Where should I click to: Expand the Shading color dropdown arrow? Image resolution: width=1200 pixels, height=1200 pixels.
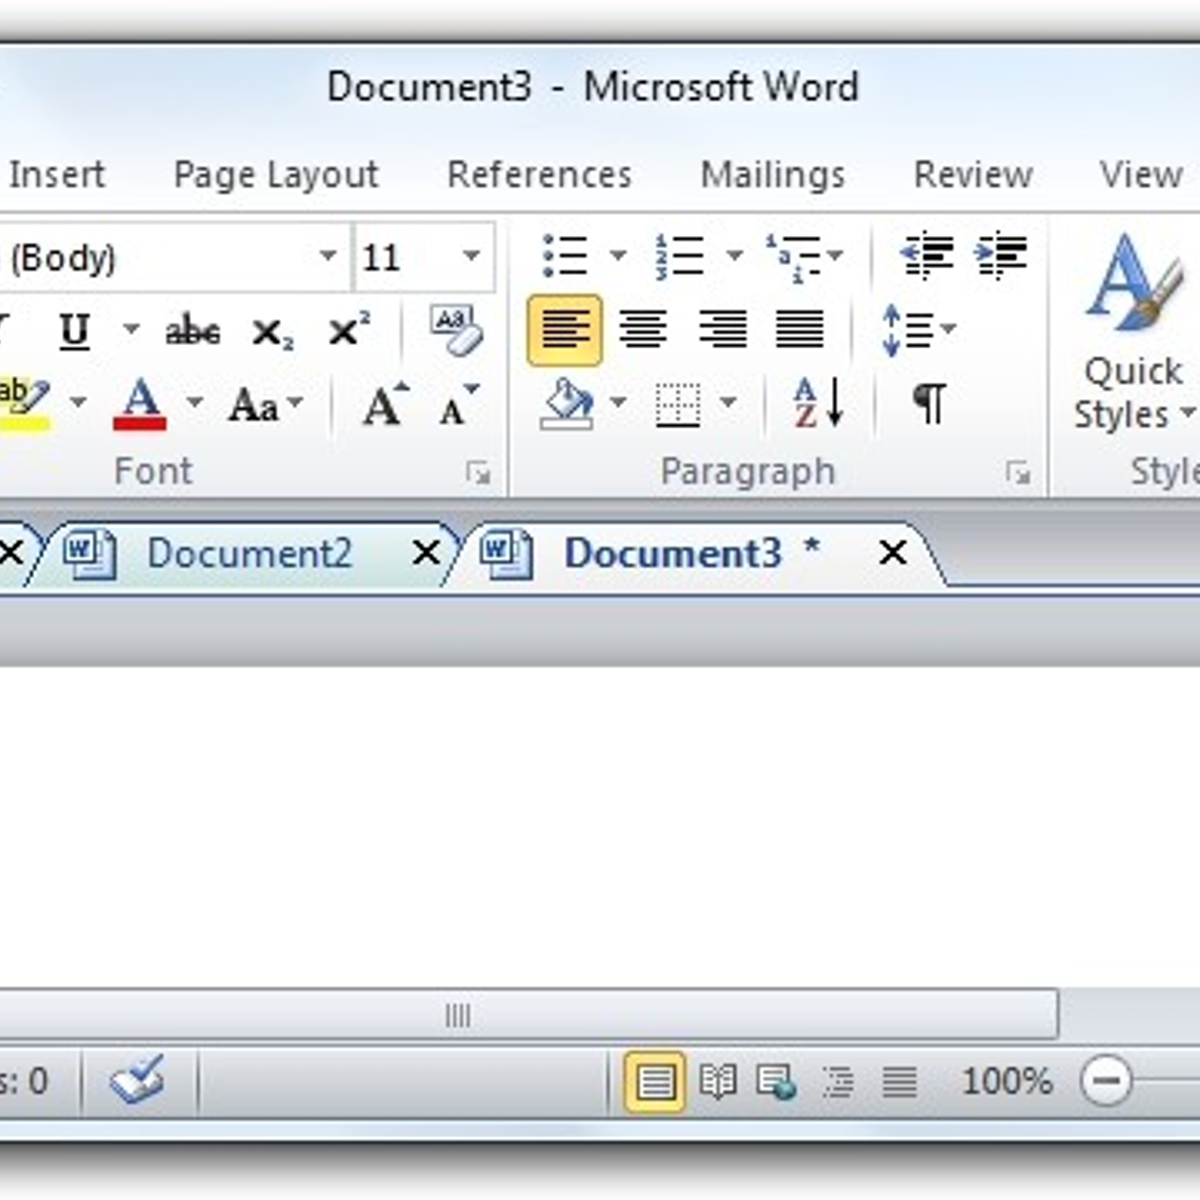click(618, 404)
